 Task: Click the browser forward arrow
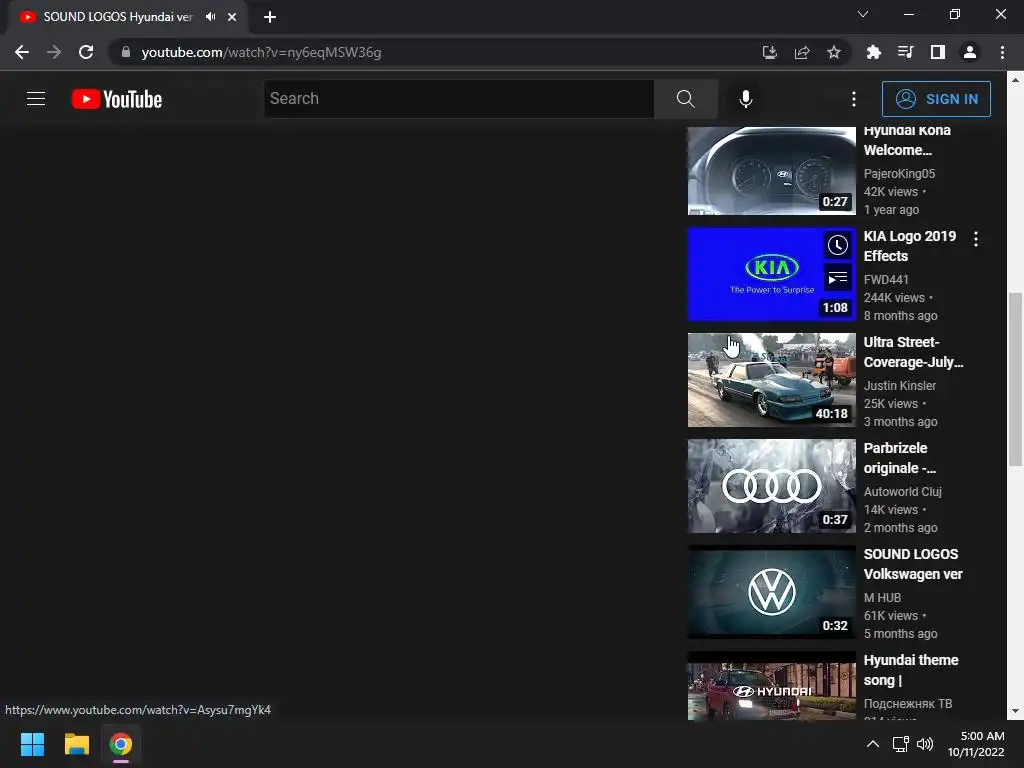tap(54, 52)
